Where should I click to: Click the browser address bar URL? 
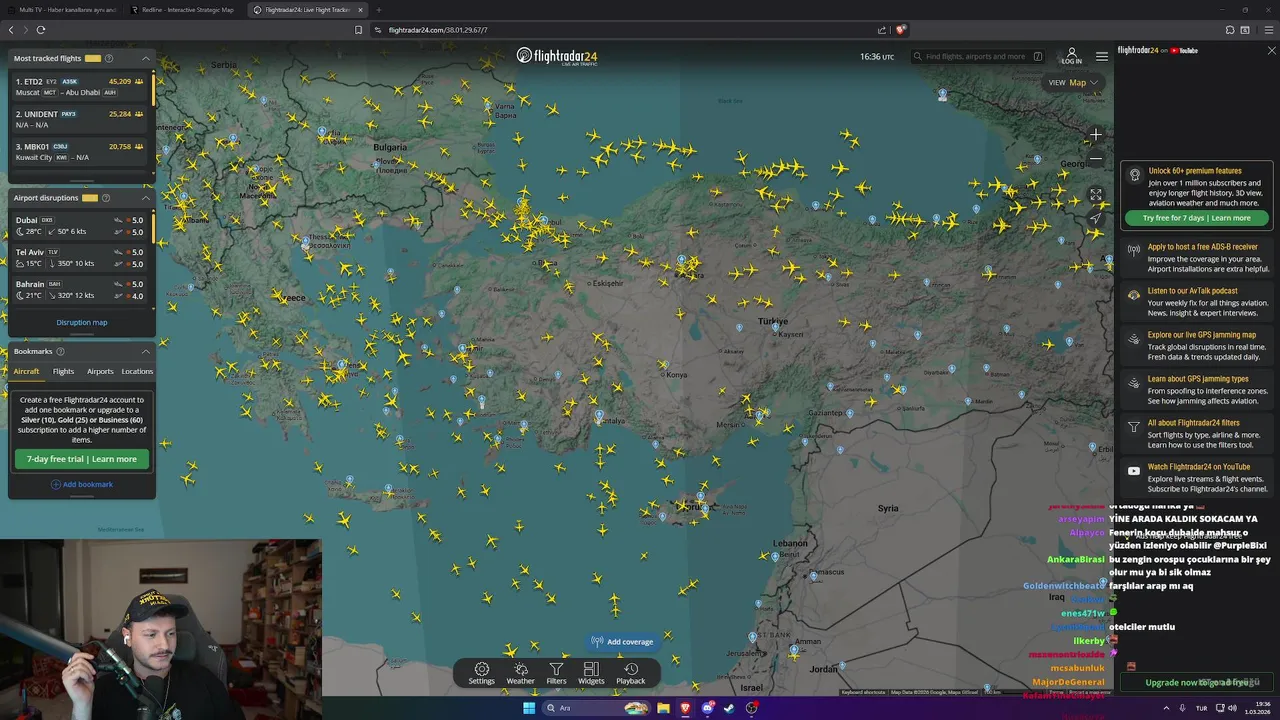point(438,30)
